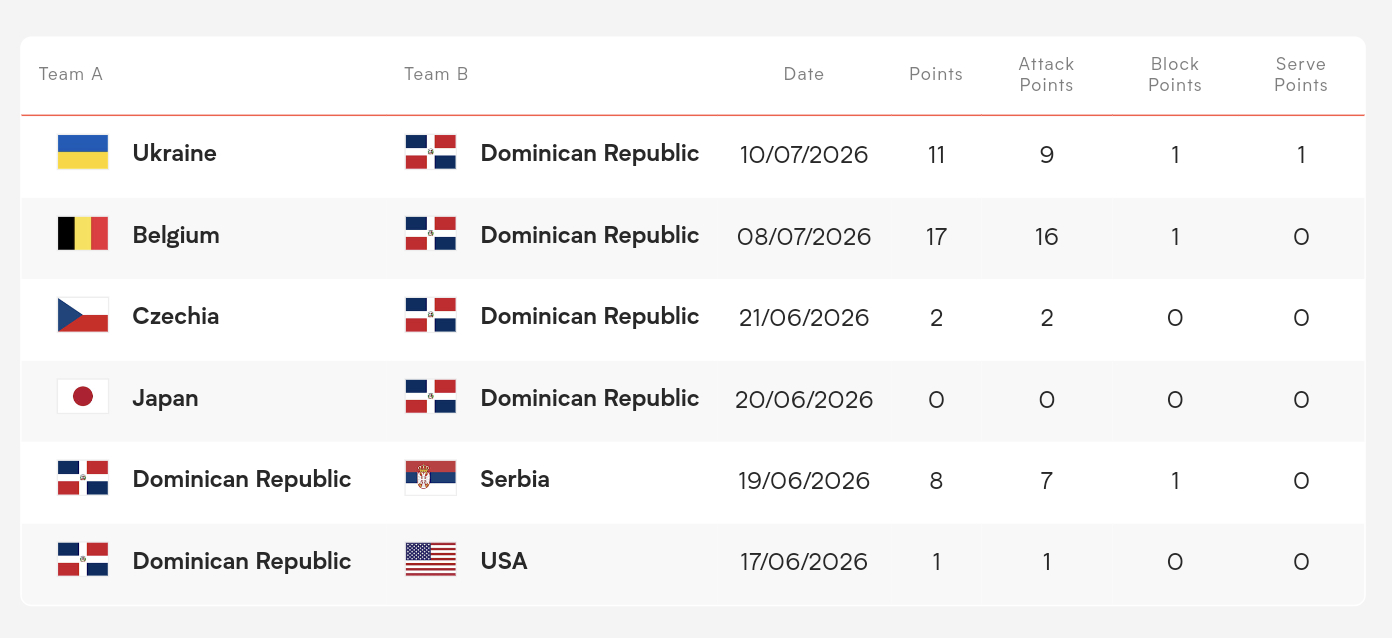This screenshot has height=638, width=1392.
Task: Click the Czechia flag icon
Action: click(83, 315)
